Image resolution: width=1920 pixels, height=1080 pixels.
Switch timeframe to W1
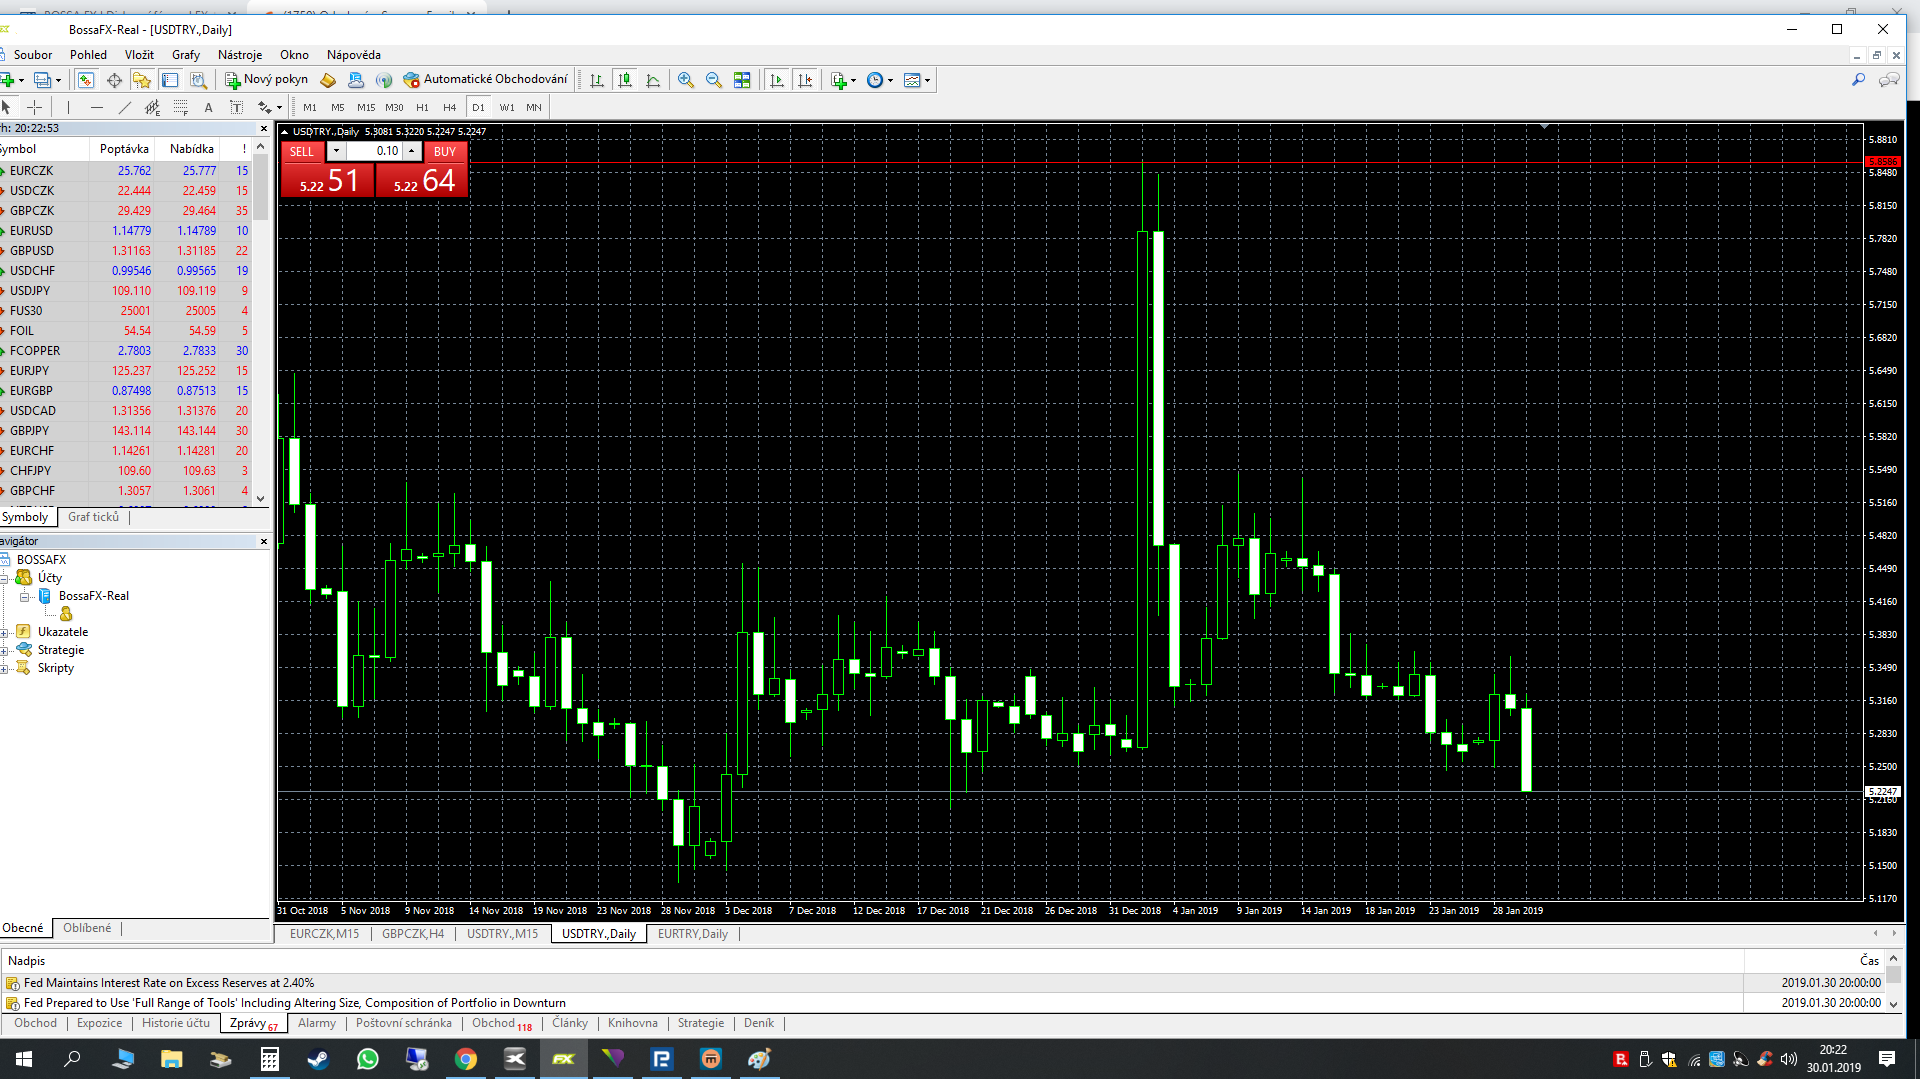507,107
